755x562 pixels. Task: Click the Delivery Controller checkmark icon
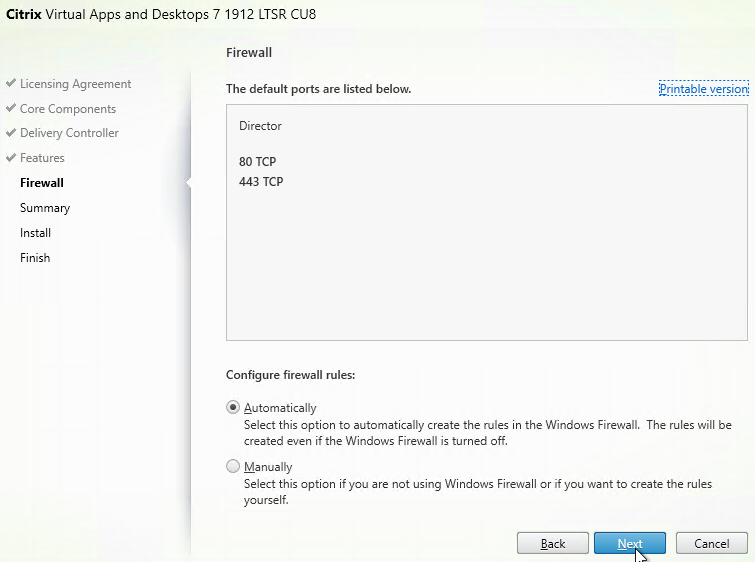(x=11, y=132)
